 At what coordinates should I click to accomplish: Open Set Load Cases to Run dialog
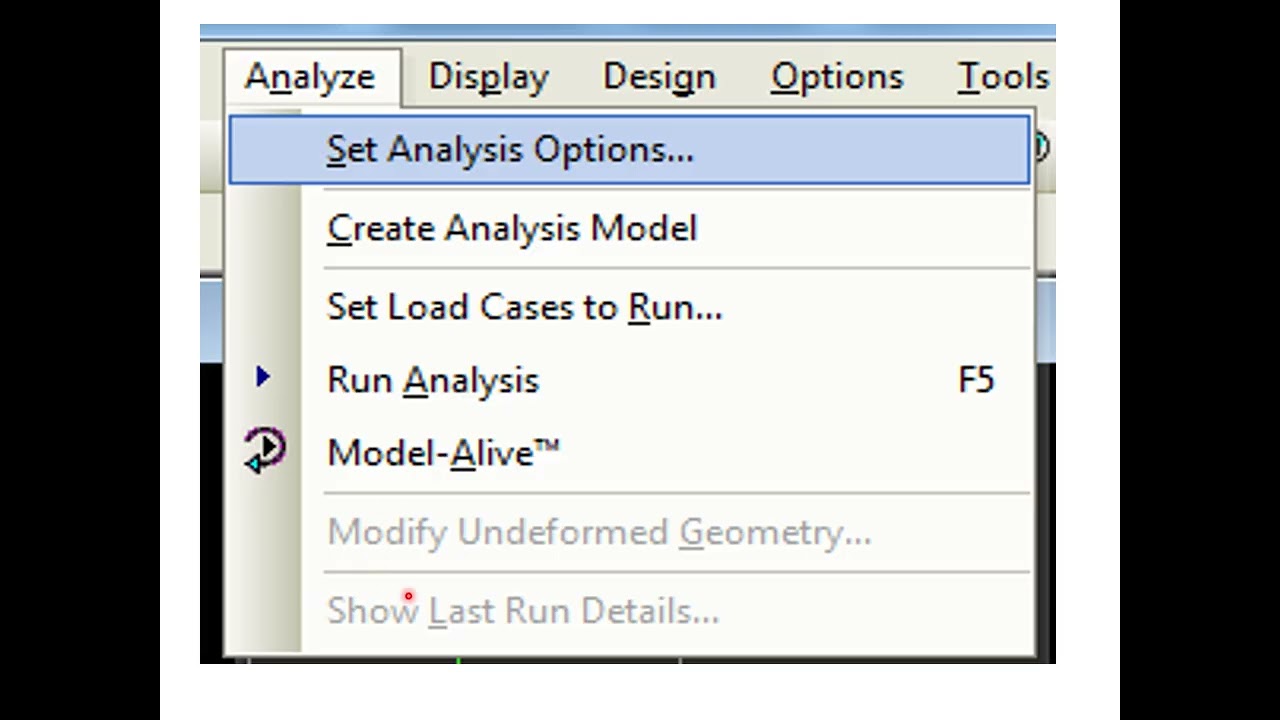point(524,306)
